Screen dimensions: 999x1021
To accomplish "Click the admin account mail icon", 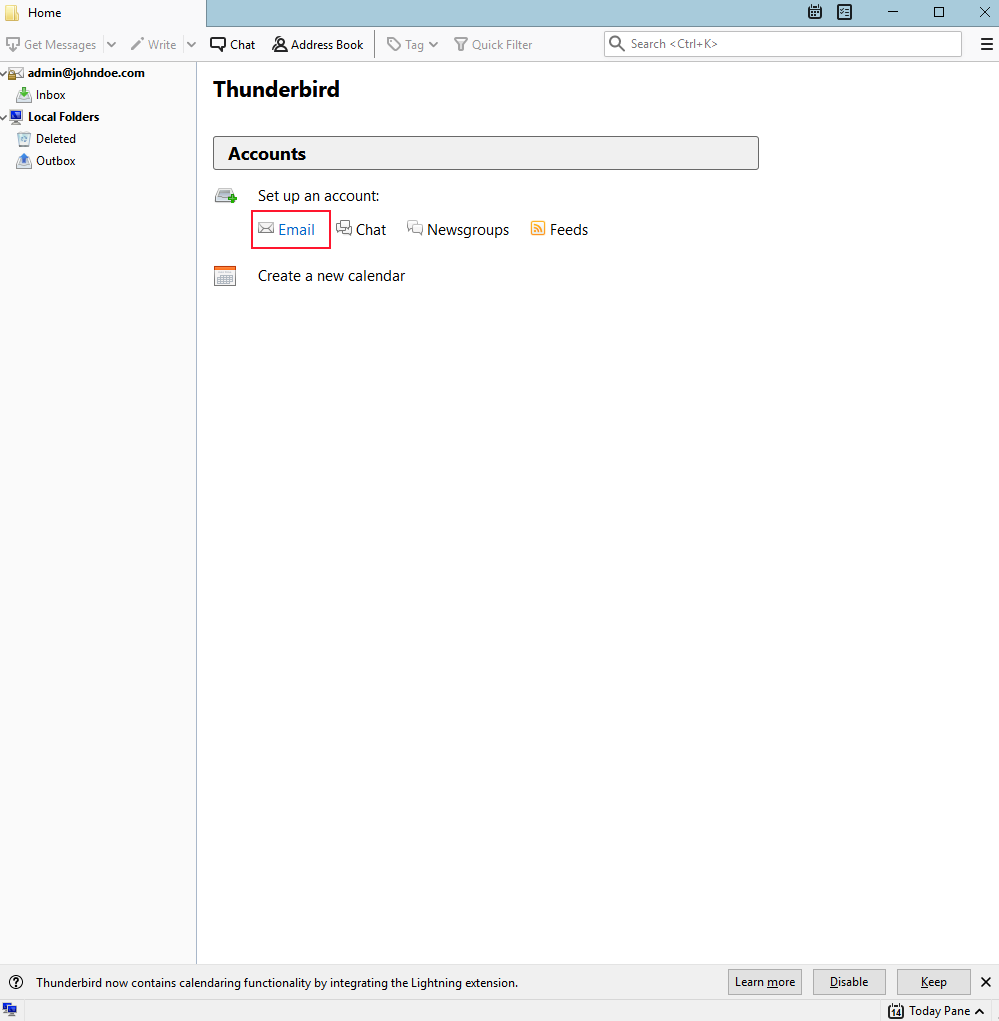I will tap(16, 73).
